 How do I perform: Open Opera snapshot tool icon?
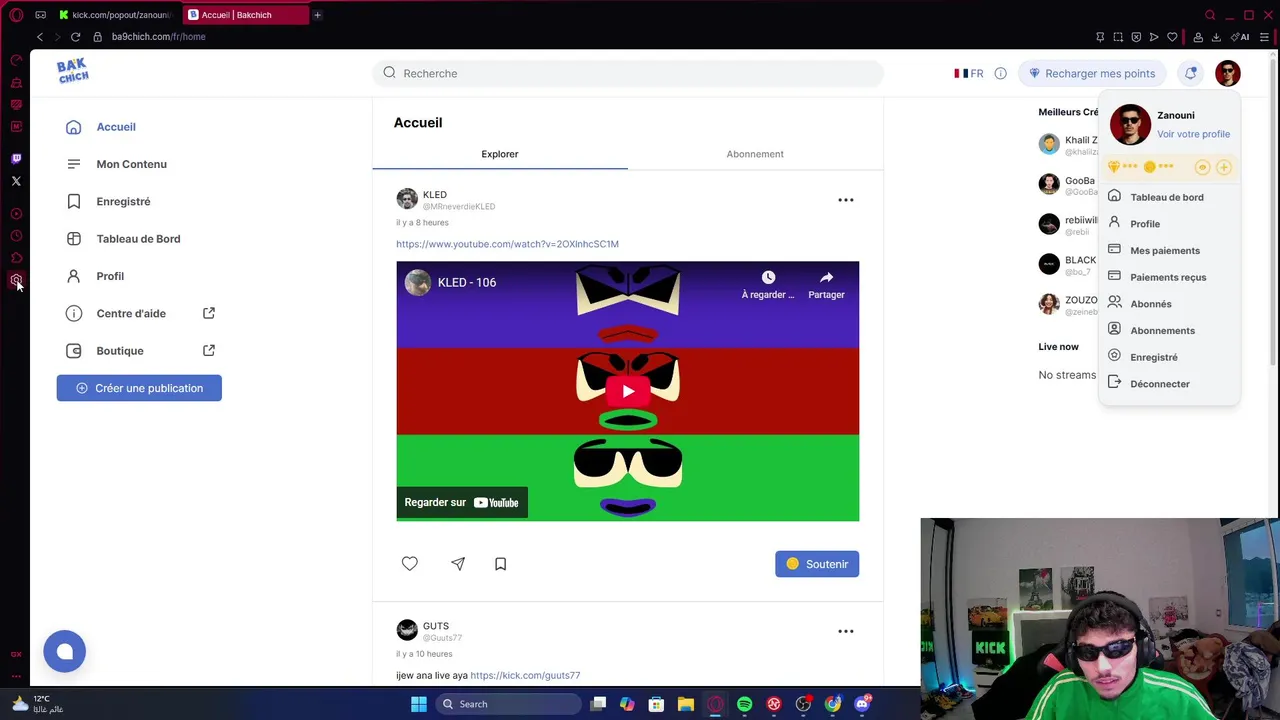click(x=1117, y=37)
